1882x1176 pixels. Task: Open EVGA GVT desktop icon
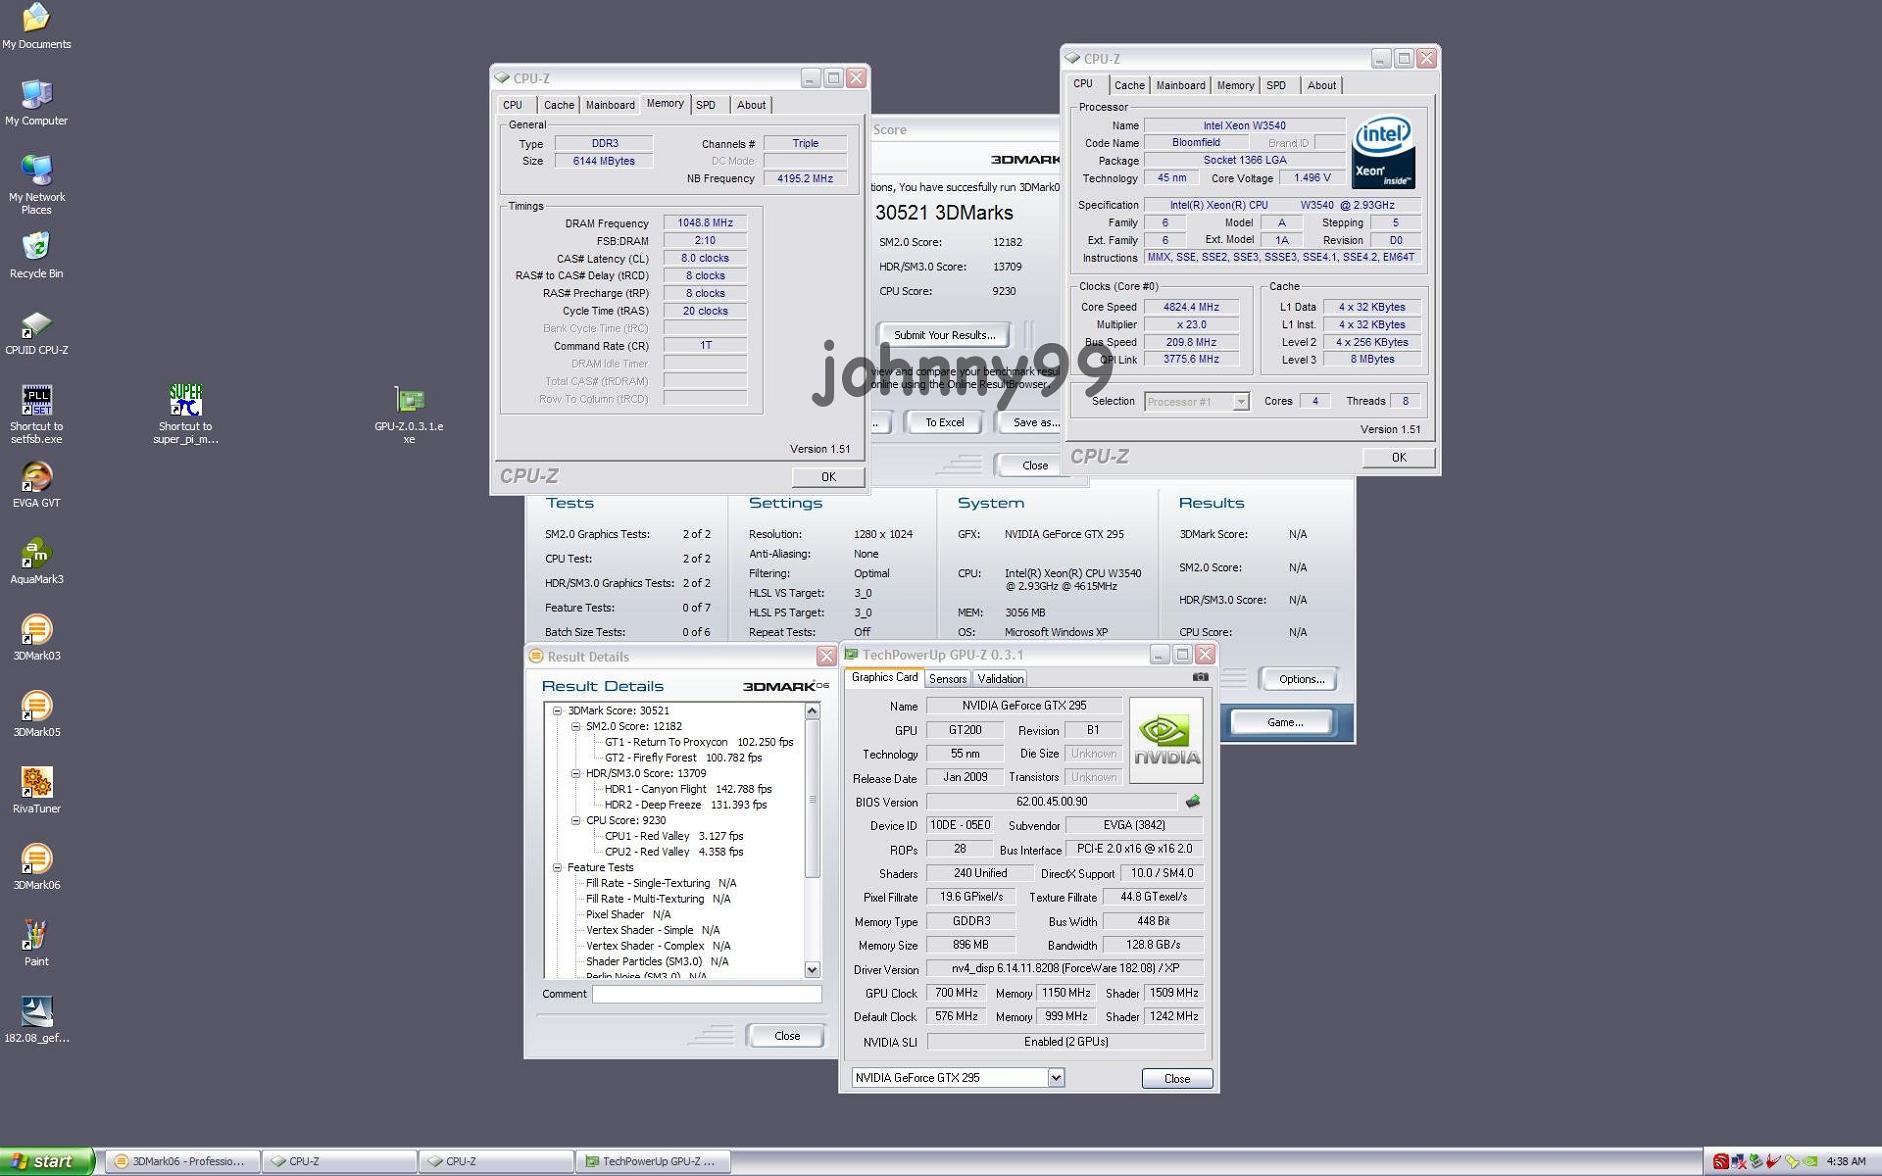(36, 485)
